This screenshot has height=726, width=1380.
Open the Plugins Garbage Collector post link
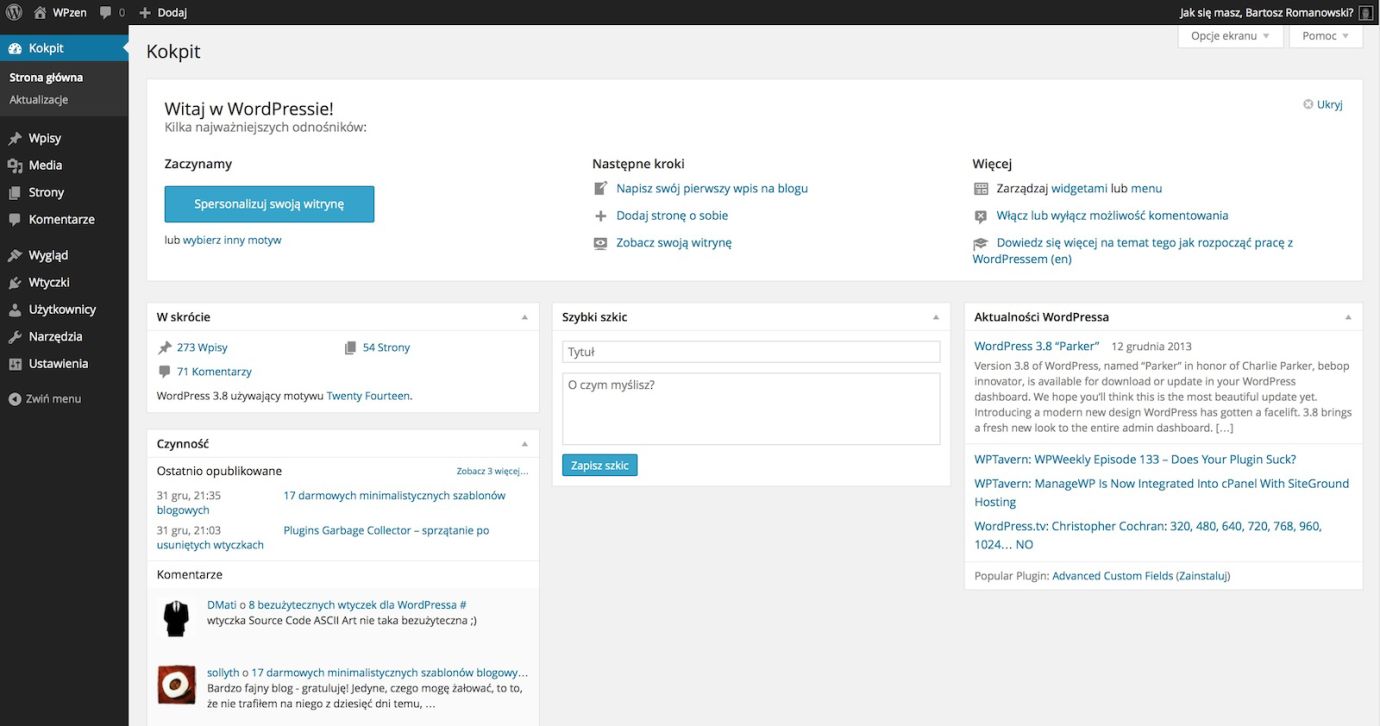[x=386, y=530]
